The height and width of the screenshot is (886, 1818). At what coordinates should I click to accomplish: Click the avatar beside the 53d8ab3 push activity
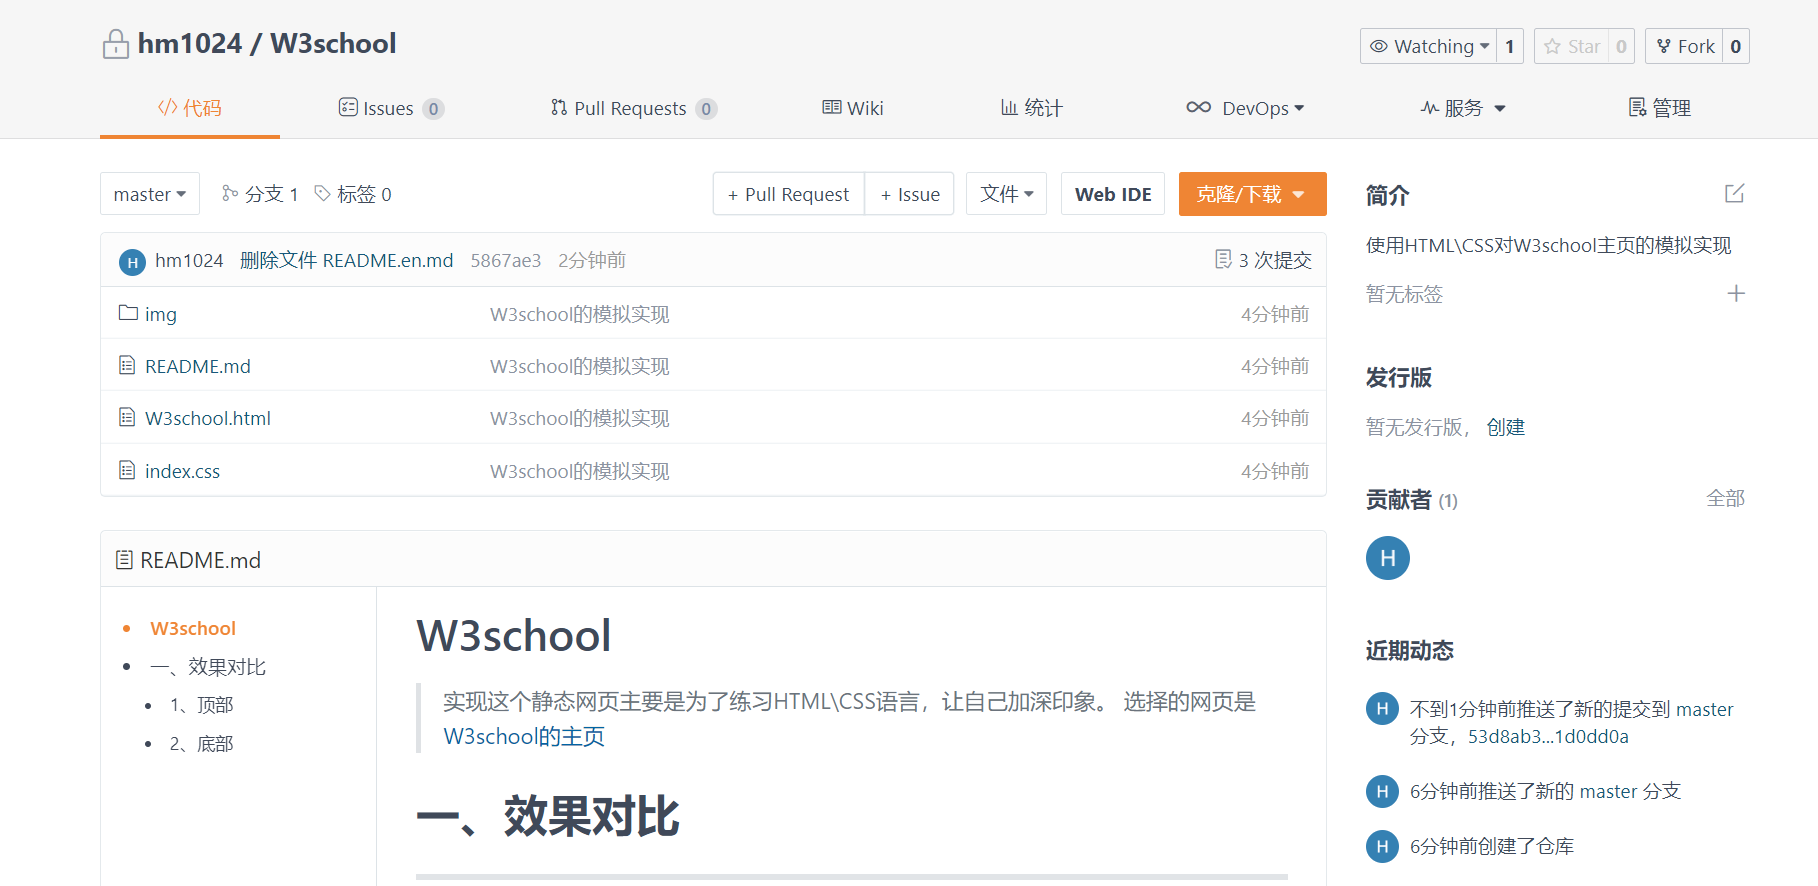[x=1382, y=709]
